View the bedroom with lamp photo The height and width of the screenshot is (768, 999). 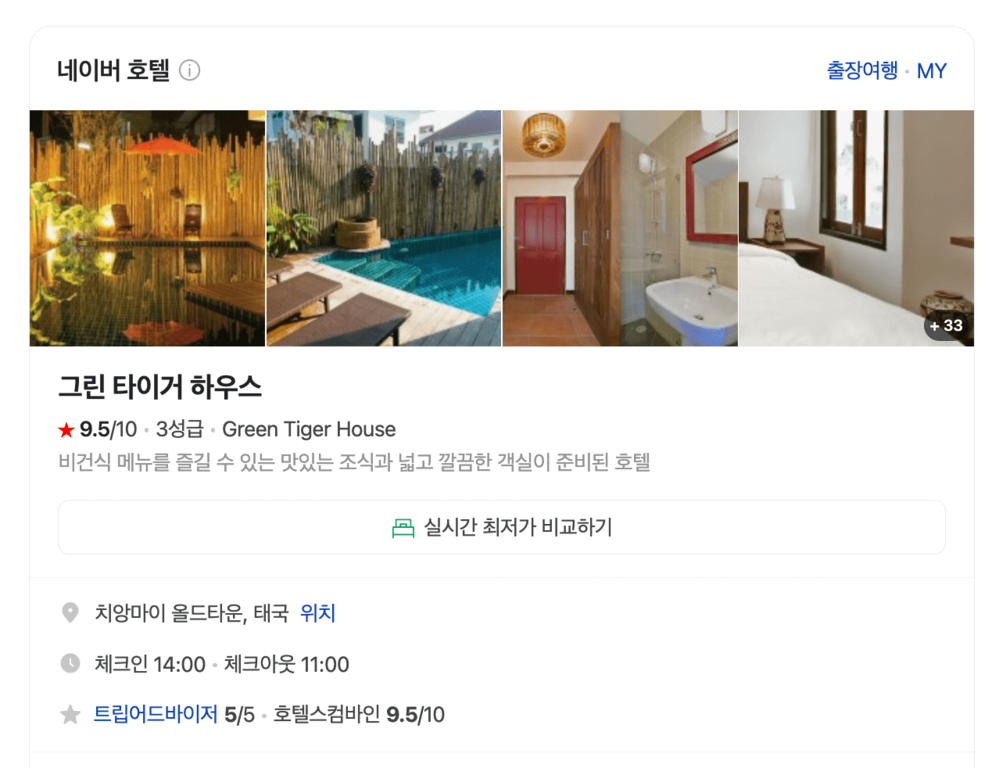tap(856, 228)
